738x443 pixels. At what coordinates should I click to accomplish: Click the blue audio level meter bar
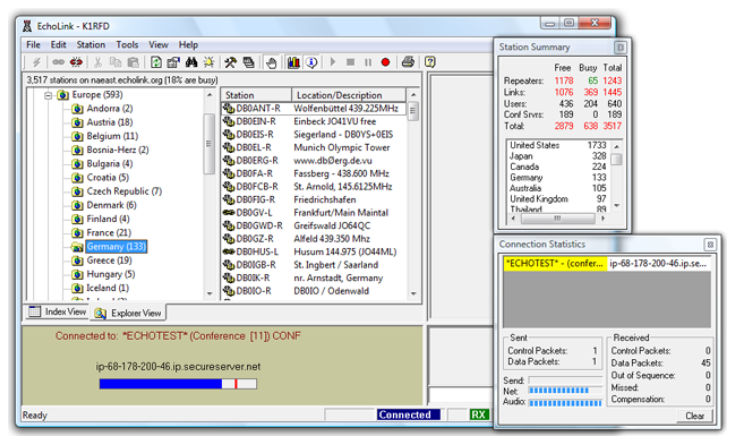click(x=178, y=384)
